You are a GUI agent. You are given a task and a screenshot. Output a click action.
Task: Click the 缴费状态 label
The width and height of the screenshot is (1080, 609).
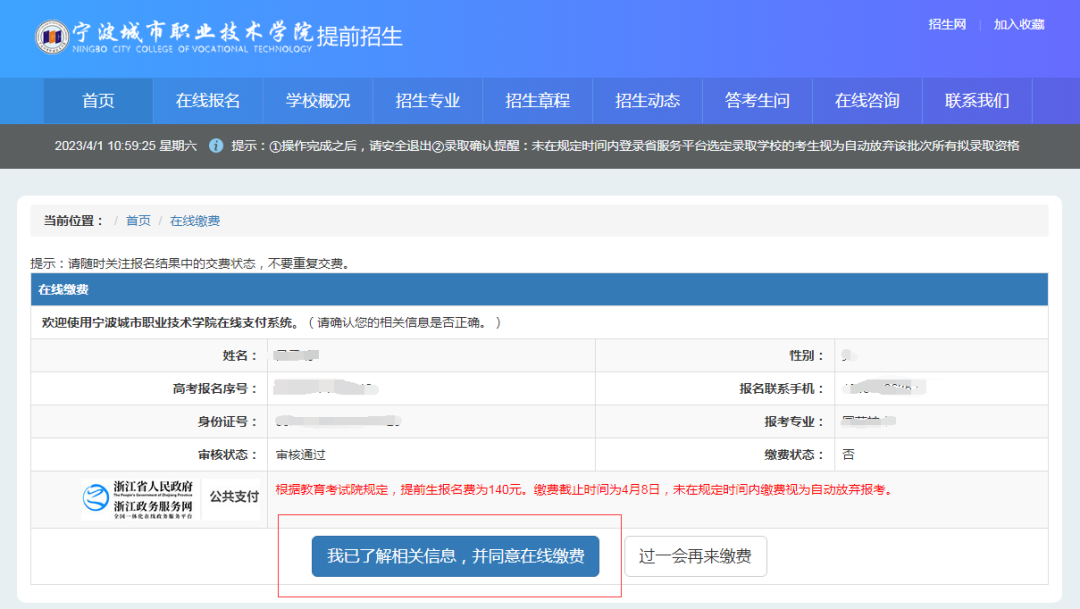tap(794, 455)
